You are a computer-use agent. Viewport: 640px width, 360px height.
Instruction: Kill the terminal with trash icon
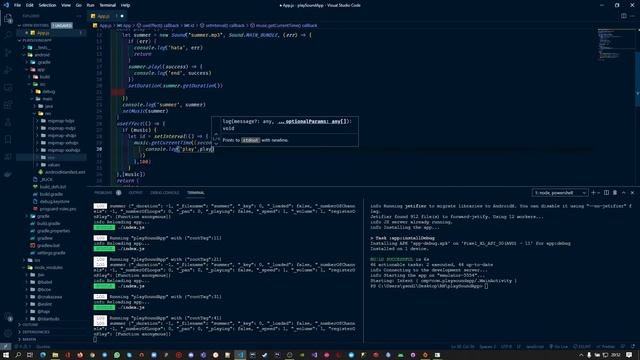[615, 193]
